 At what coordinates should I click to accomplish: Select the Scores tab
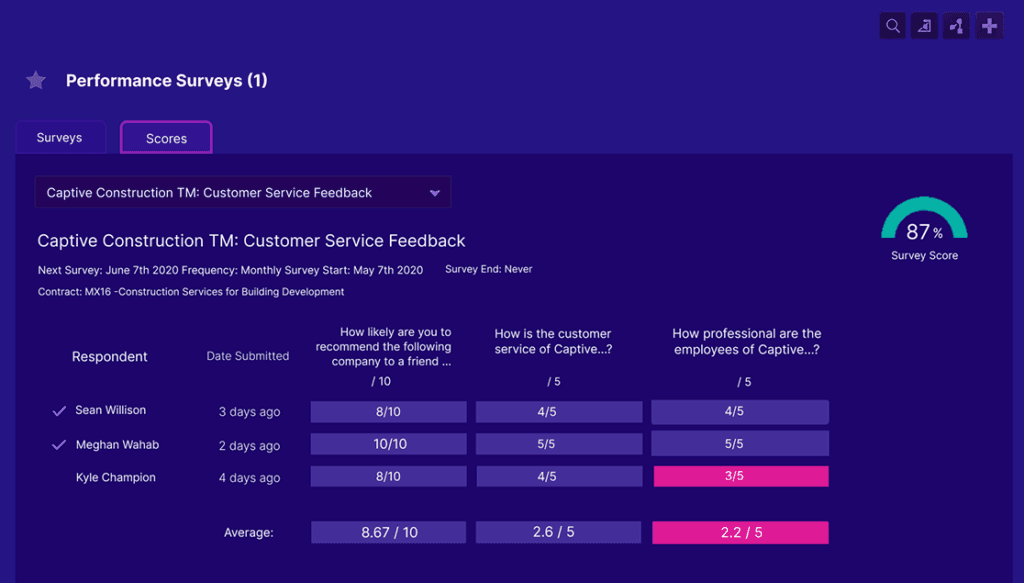pos(166,138)
